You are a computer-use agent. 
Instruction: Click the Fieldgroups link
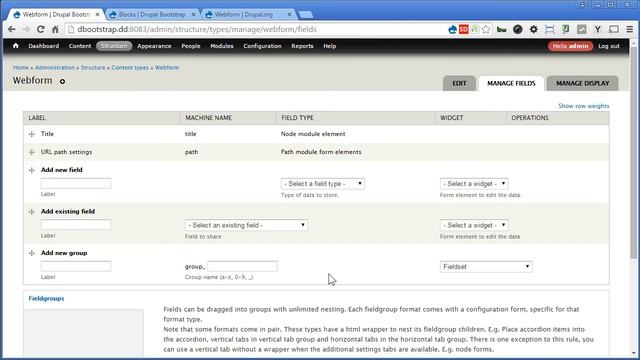pos(46,298)
